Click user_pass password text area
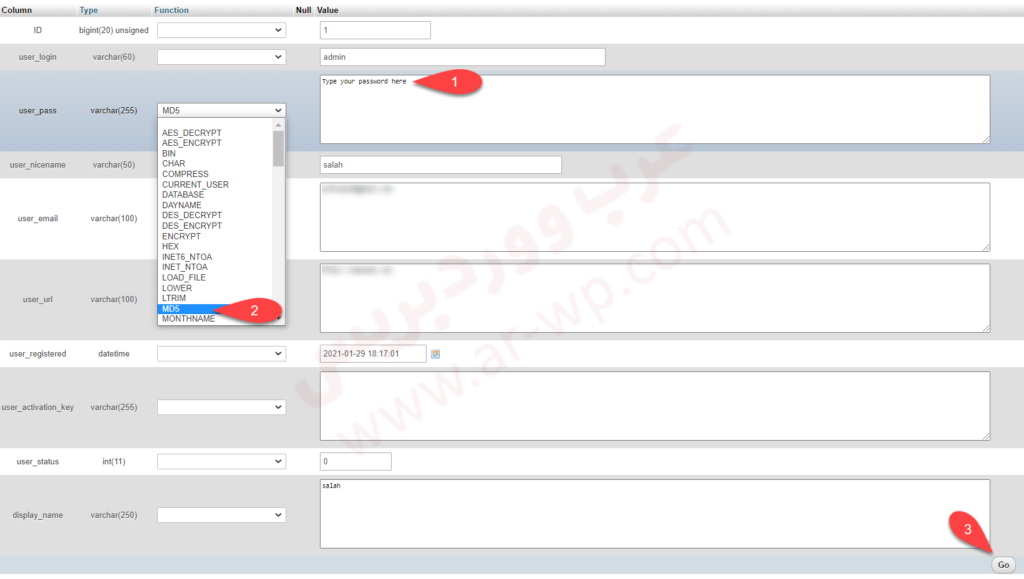Image resolution: width=1024 pixels, height=579 pixels. (x=655, y=109)
